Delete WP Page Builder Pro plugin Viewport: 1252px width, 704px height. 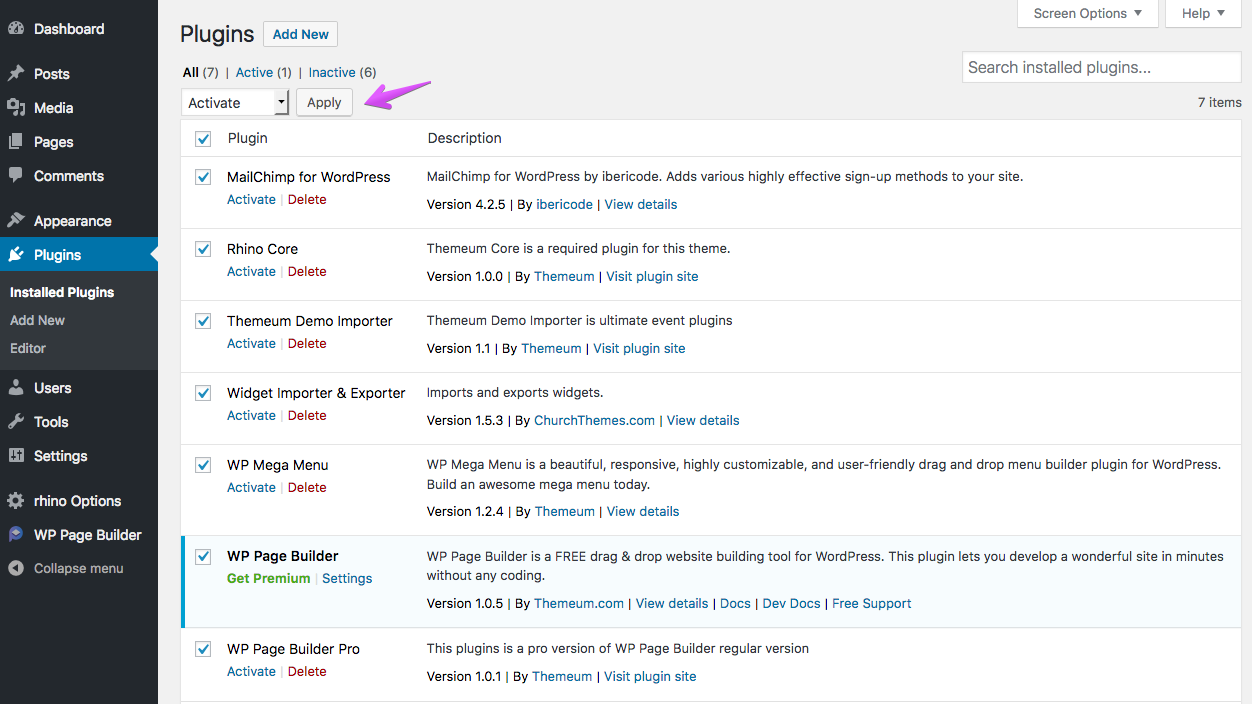coord(307,671)
